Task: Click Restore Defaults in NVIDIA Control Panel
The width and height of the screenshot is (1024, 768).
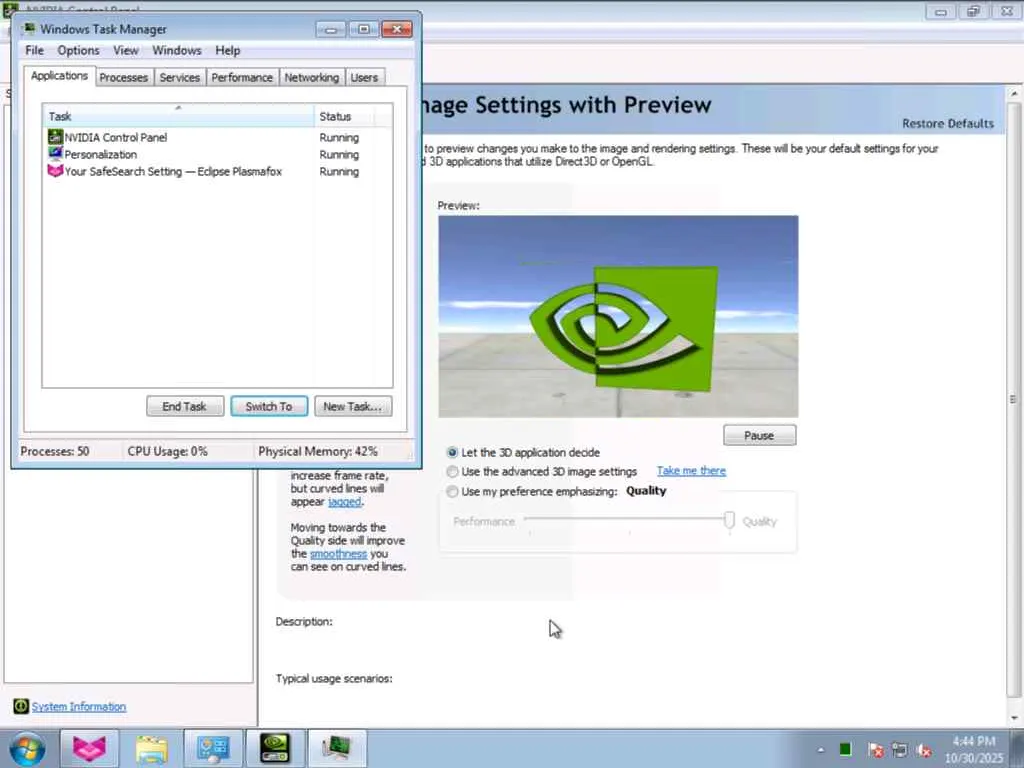Action: (x=948, y=123)
